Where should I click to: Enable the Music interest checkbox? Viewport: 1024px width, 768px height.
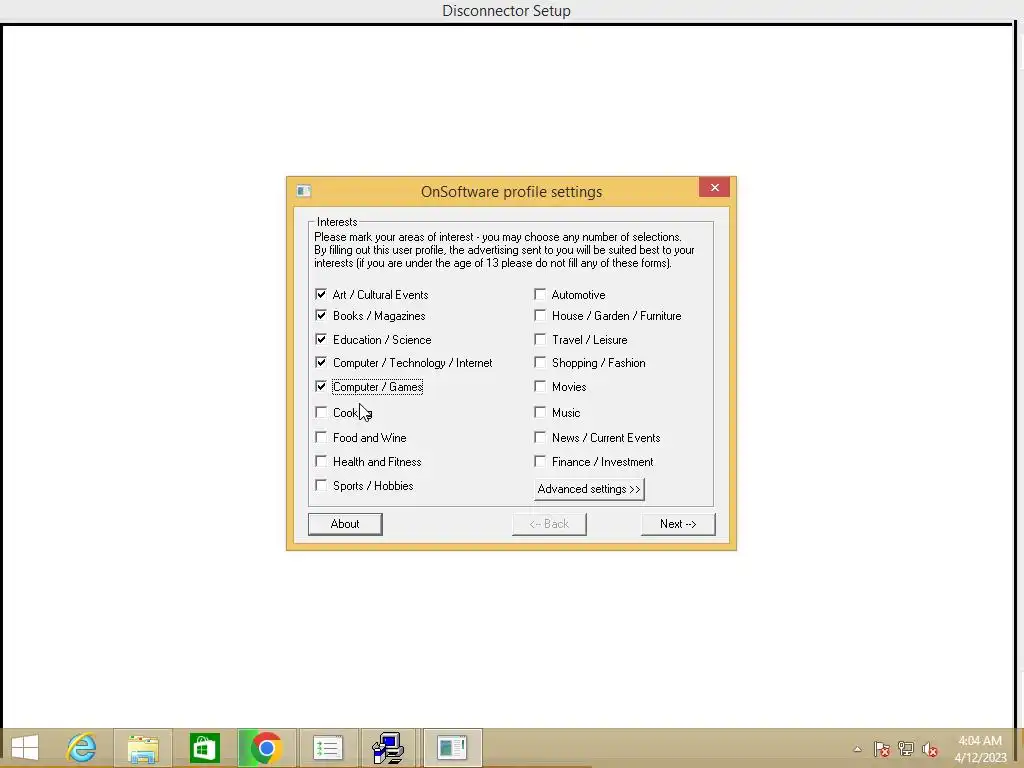tap(540, 413)
